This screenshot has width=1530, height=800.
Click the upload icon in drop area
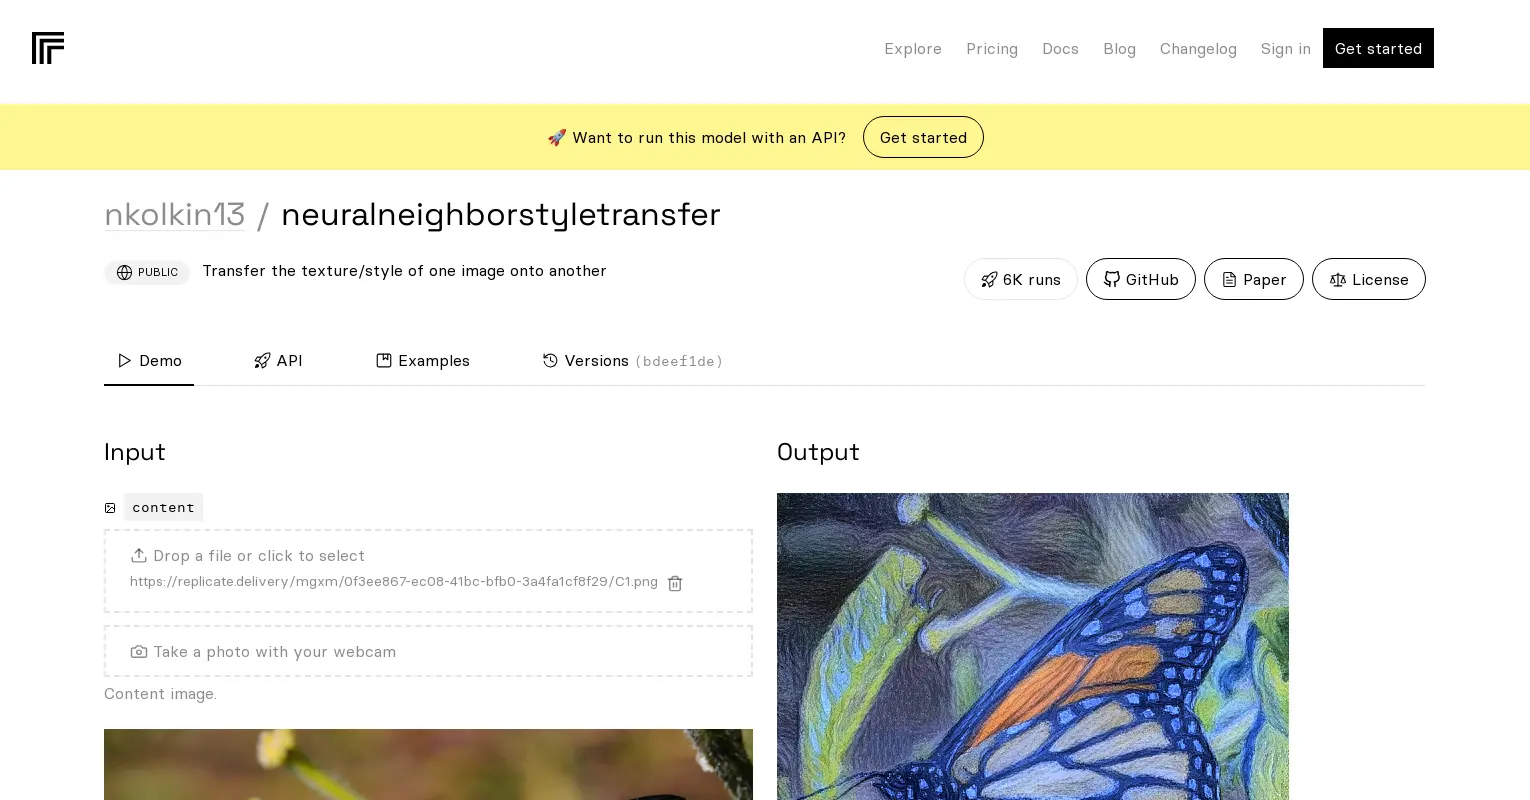(x=139, y=555)
